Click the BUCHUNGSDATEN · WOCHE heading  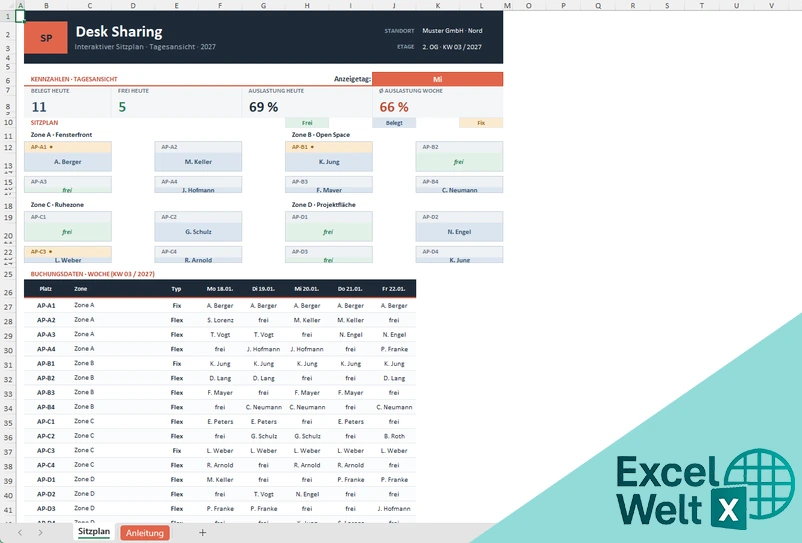click(x=92, y=274)
